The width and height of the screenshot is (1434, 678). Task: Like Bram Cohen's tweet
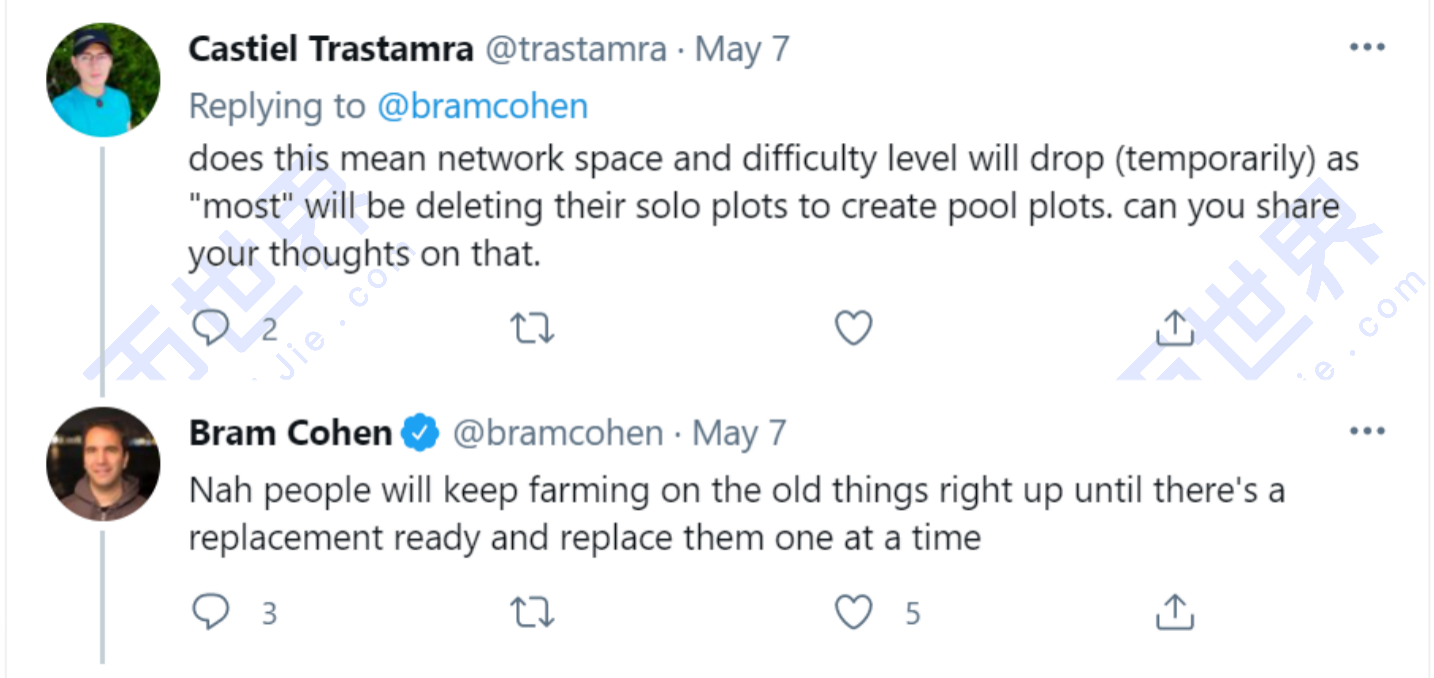[853, 612]
